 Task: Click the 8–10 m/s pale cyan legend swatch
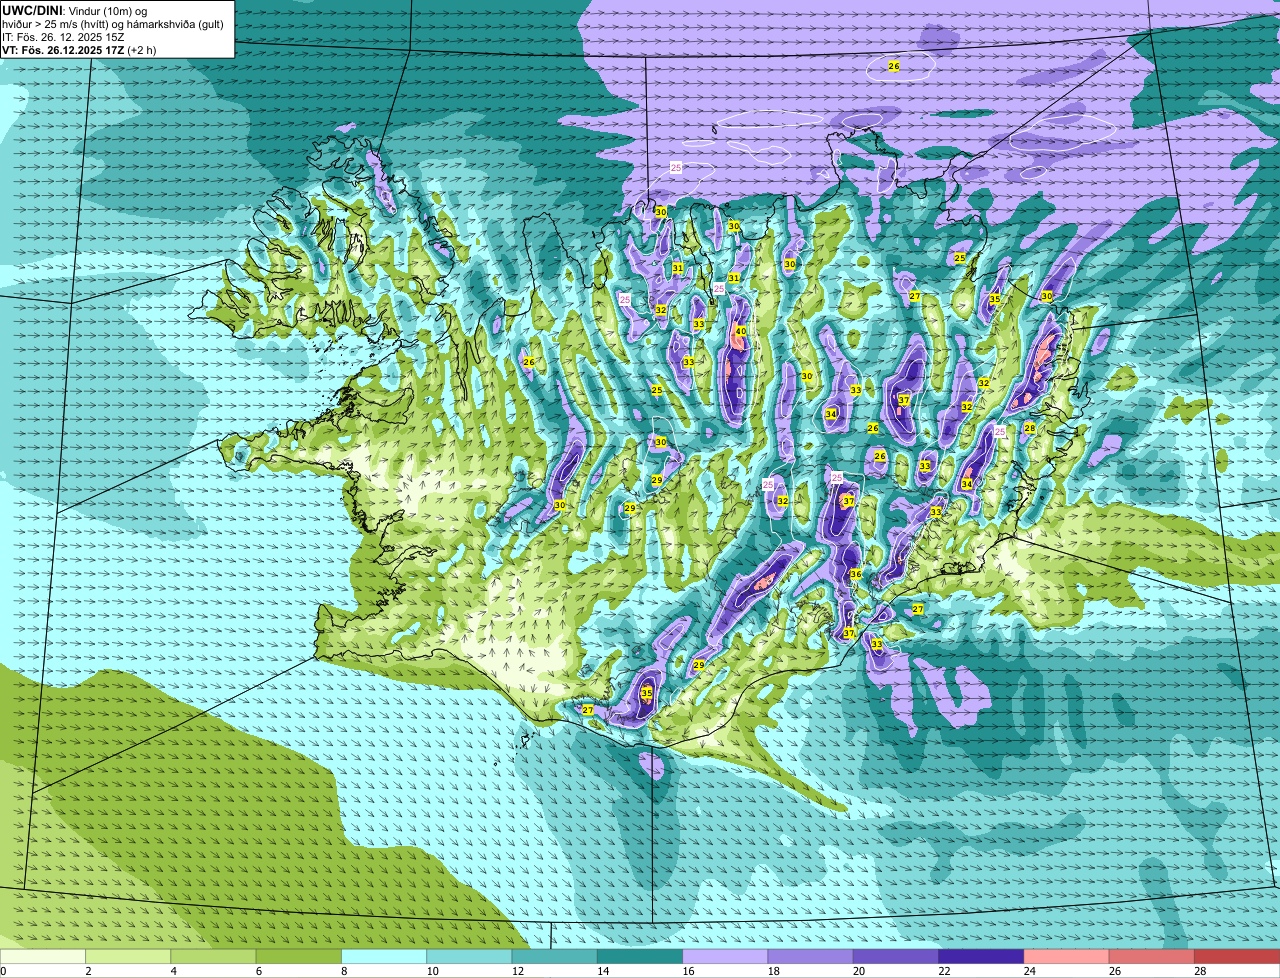tap(384, 956)
